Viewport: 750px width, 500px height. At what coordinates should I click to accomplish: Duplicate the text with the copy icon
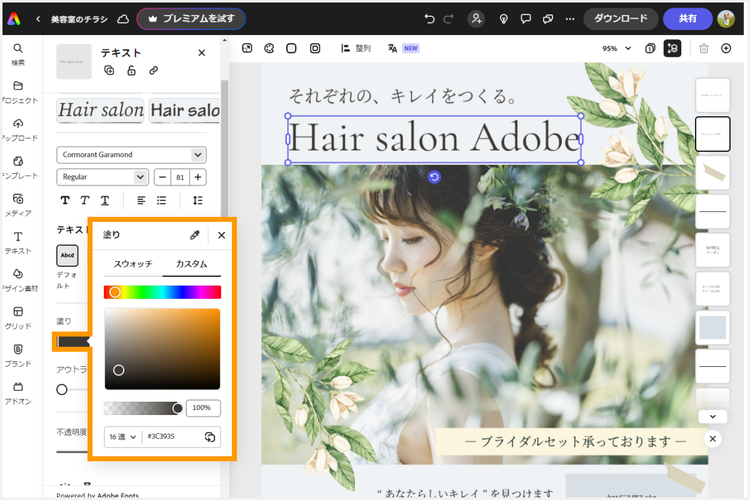click(109, 70)
